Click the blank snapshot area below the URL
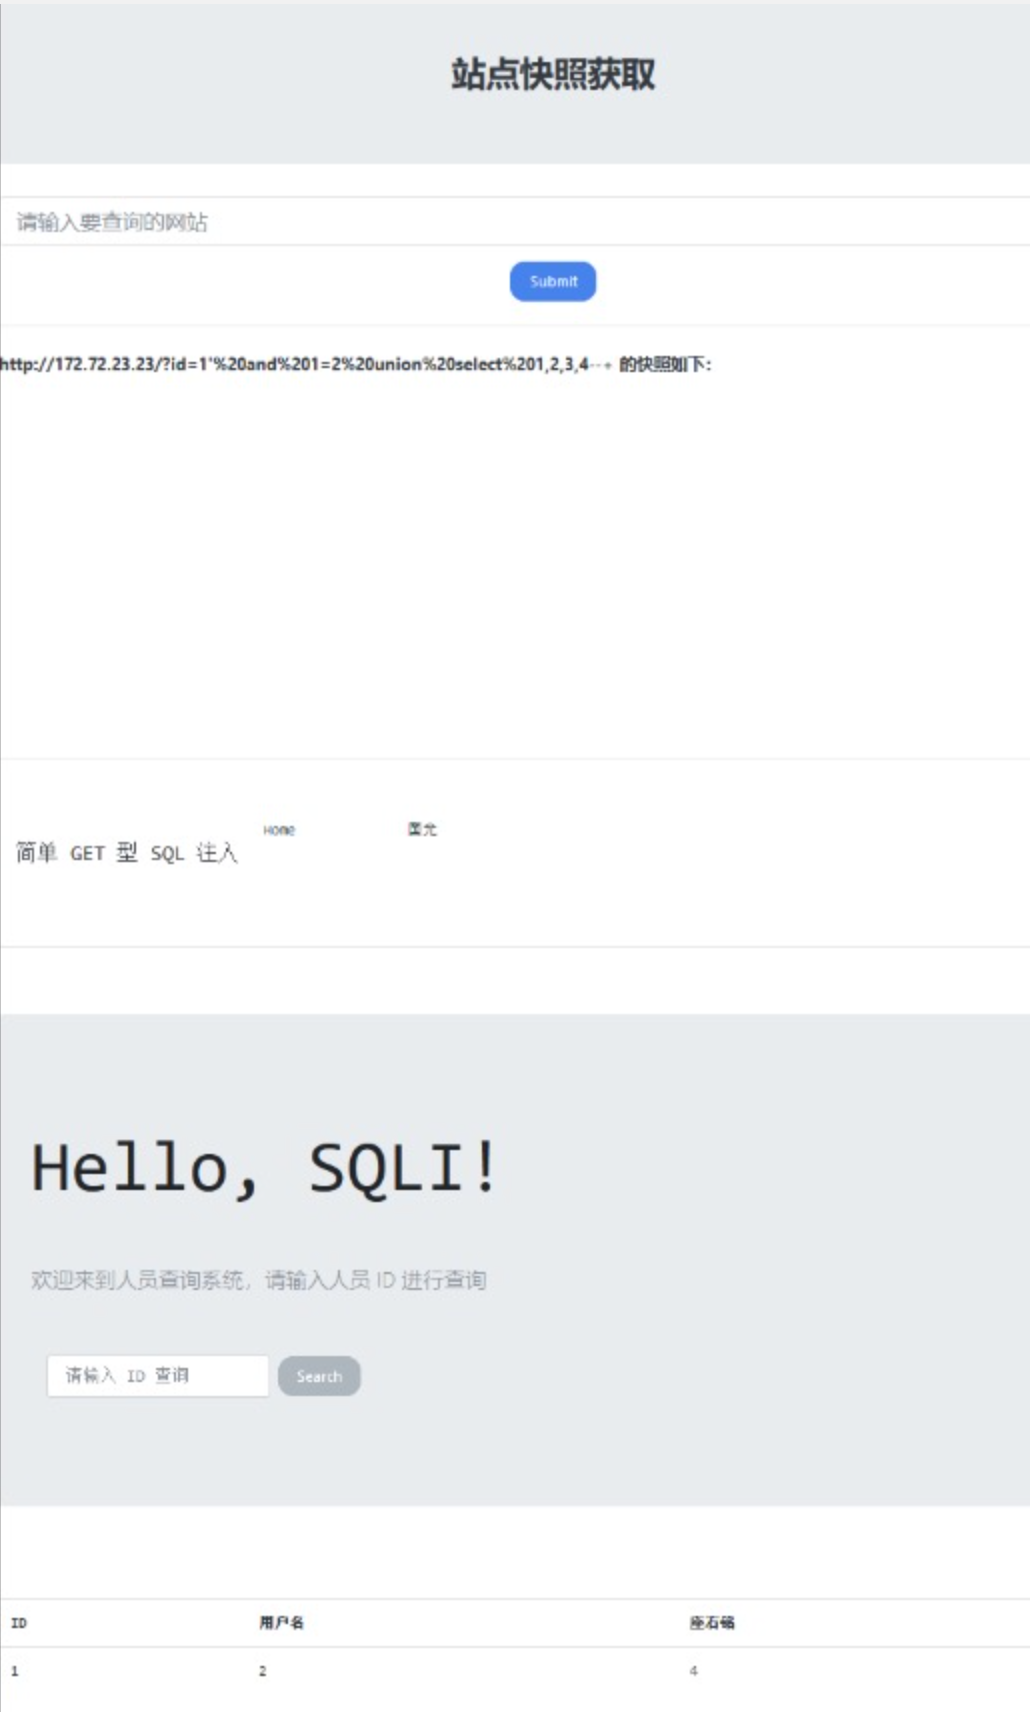This screenshot has width=1030, height=1712. [515, 567]
